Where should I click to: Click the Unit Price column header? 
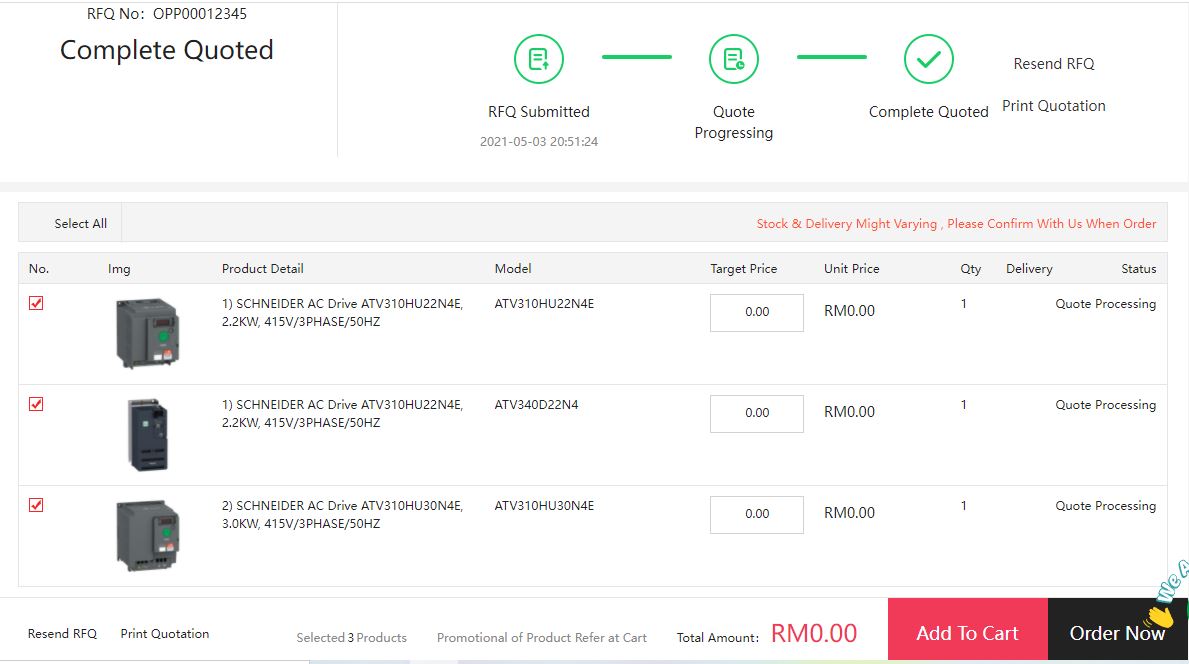(x=852, y=268)
